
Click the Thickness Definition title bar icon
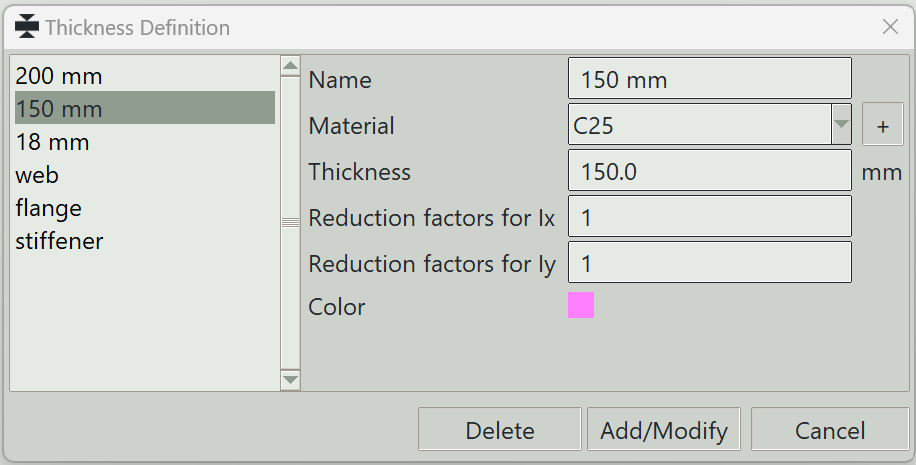coord(26,27)
